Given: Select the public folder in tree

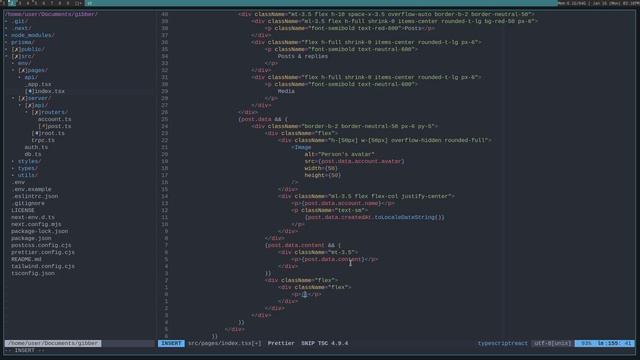Looking at the screenshot, I should pyautogui.click(x=28, y=49).
